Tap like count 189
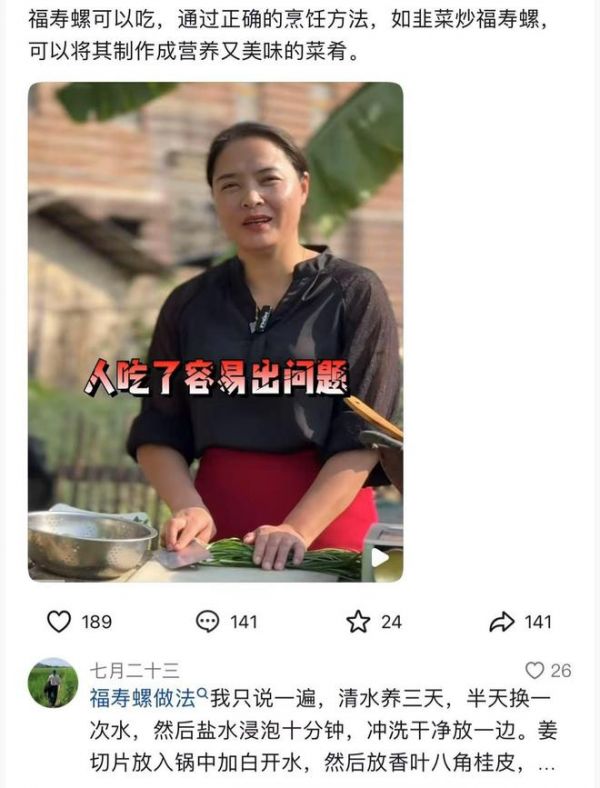 96,622
